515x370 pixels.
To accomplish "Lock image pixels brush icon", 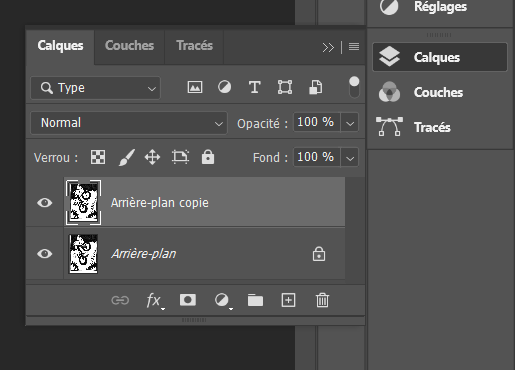I will [x=127, y=157].
